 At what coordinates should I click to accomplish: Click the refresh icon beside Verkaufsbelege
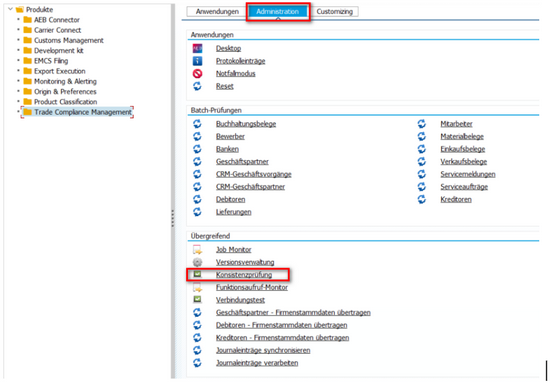pos(422,162)
